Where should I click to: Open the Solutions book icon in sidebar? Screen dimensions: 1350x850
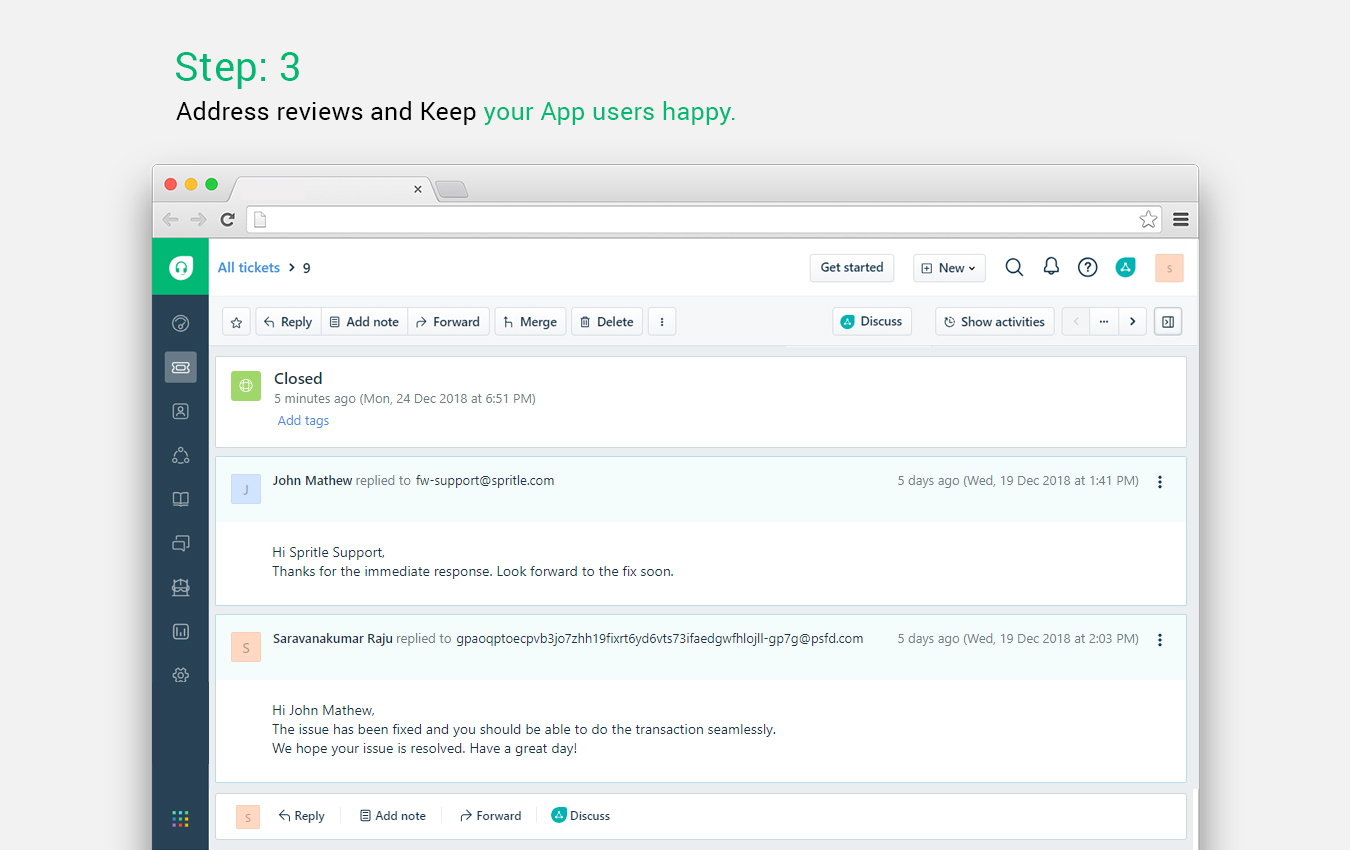(181, 500)
